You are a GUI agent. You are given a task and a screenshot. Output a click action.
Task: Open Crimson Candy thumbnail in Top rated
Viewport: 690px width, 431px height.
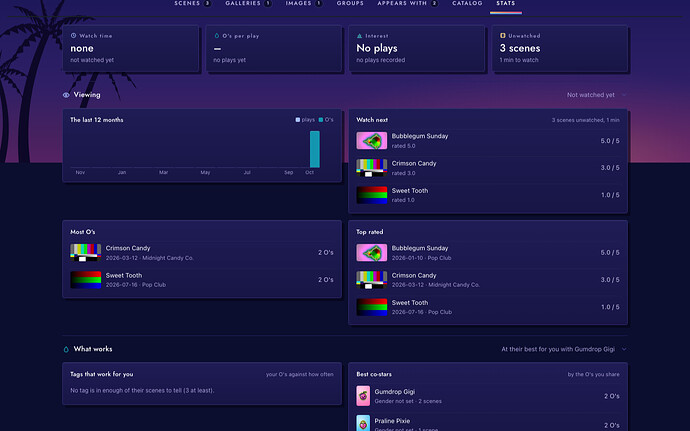pos(371,280)
